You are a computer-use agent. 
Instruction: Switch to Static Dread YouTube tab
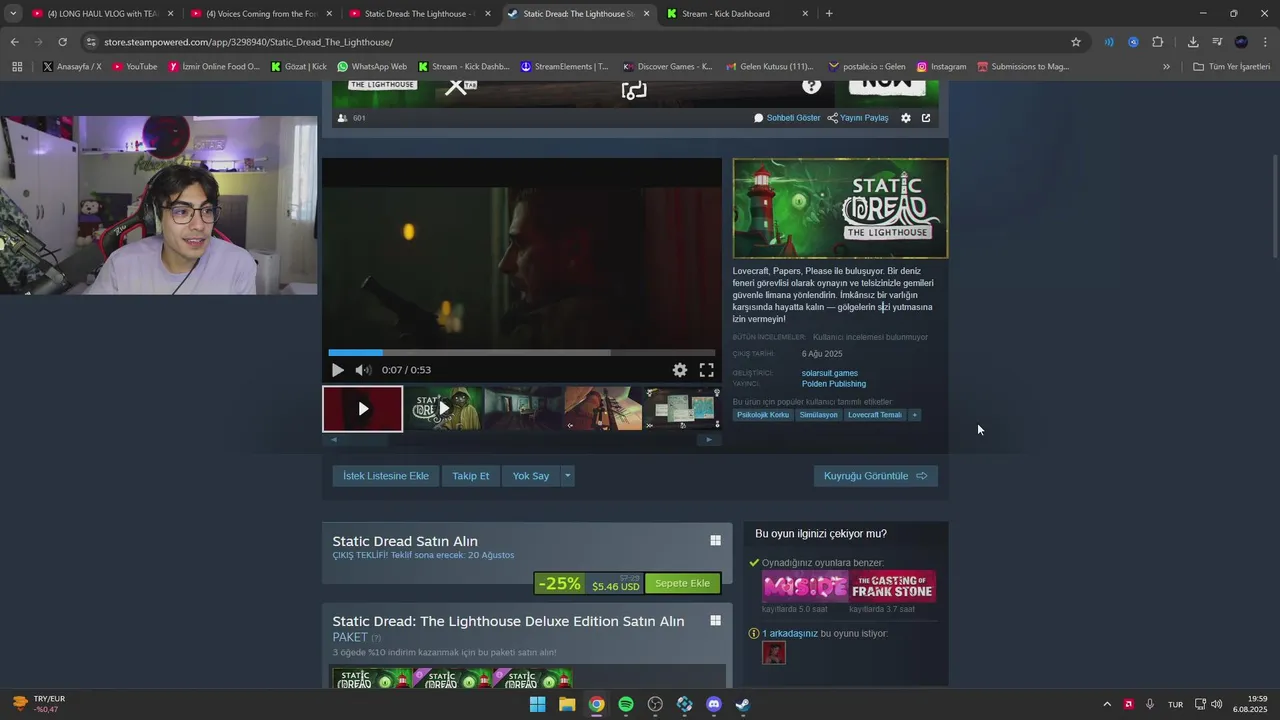coord(420,14)
